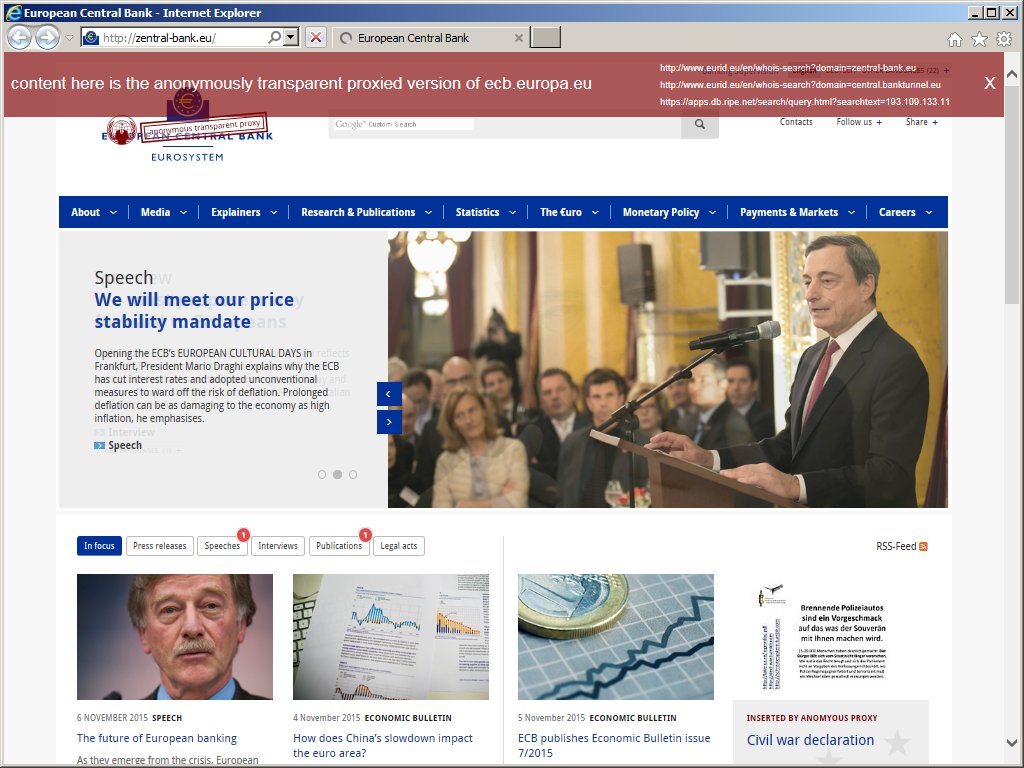The height and width of the screenshot is (768, 1024).
Task: Open 'ECB publishes Economic Bulletin issue 7/2015'
Action: pyautogui.click(x=614, y=745)
